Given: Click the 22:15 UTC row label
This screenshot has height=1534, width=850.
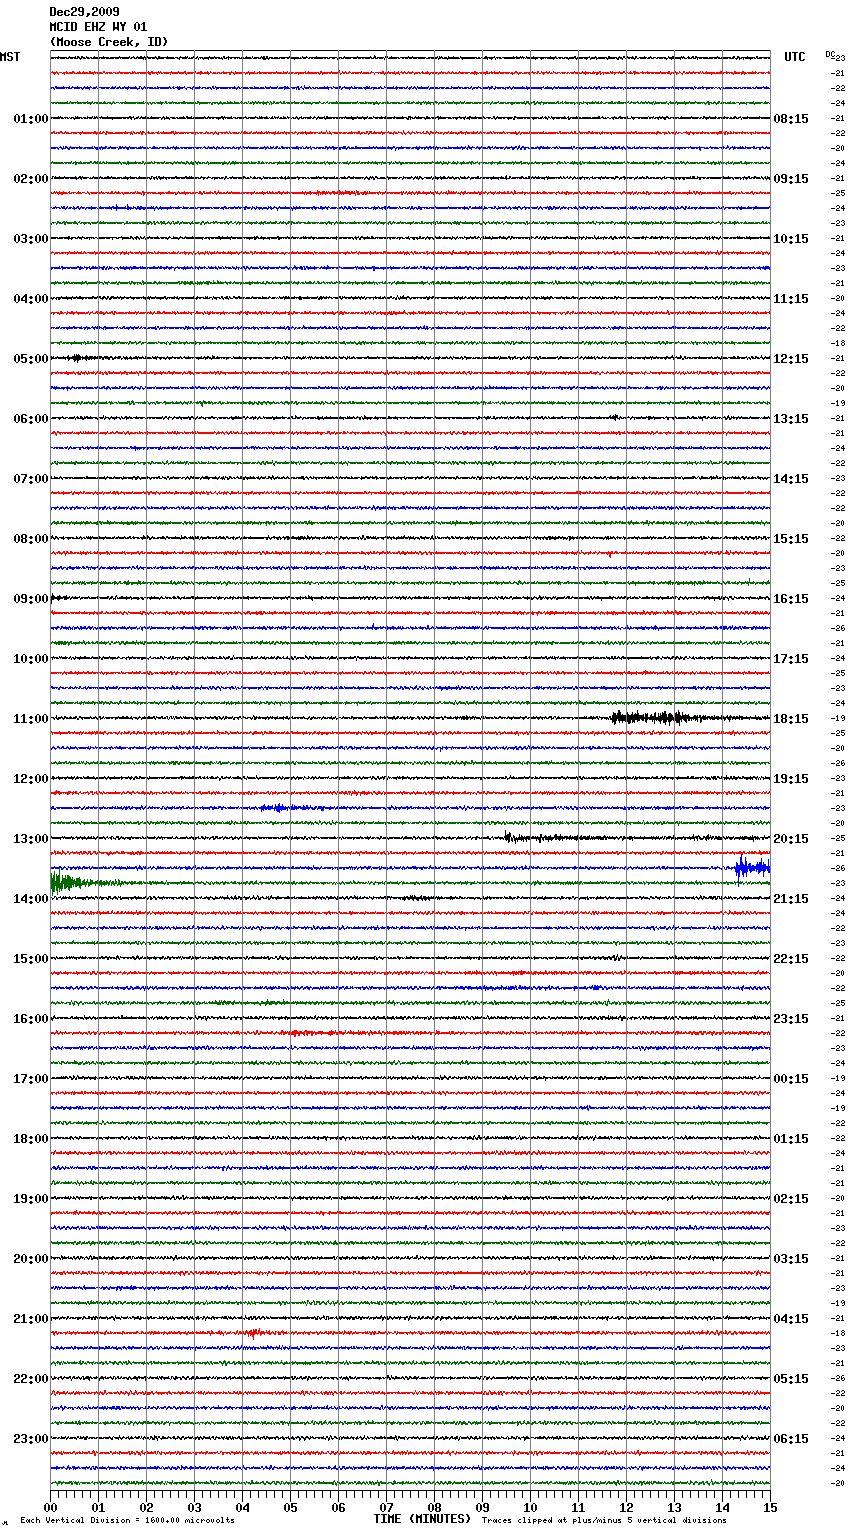Looking at the screenshot, I should (791, 959).
